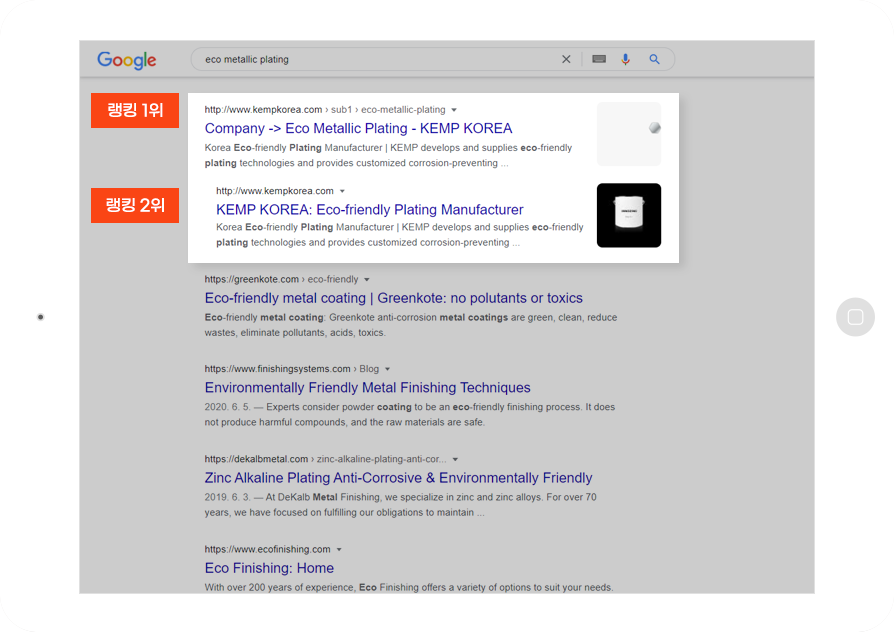Expand dropdown arrow beside www.kempkorea.com second result
894x632 pixels.
click(x=342, y=191)
